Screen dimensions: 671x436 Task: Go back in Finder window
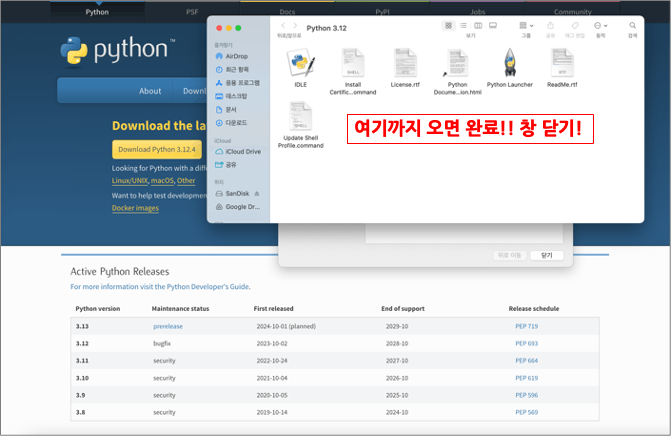coord(283,26)
